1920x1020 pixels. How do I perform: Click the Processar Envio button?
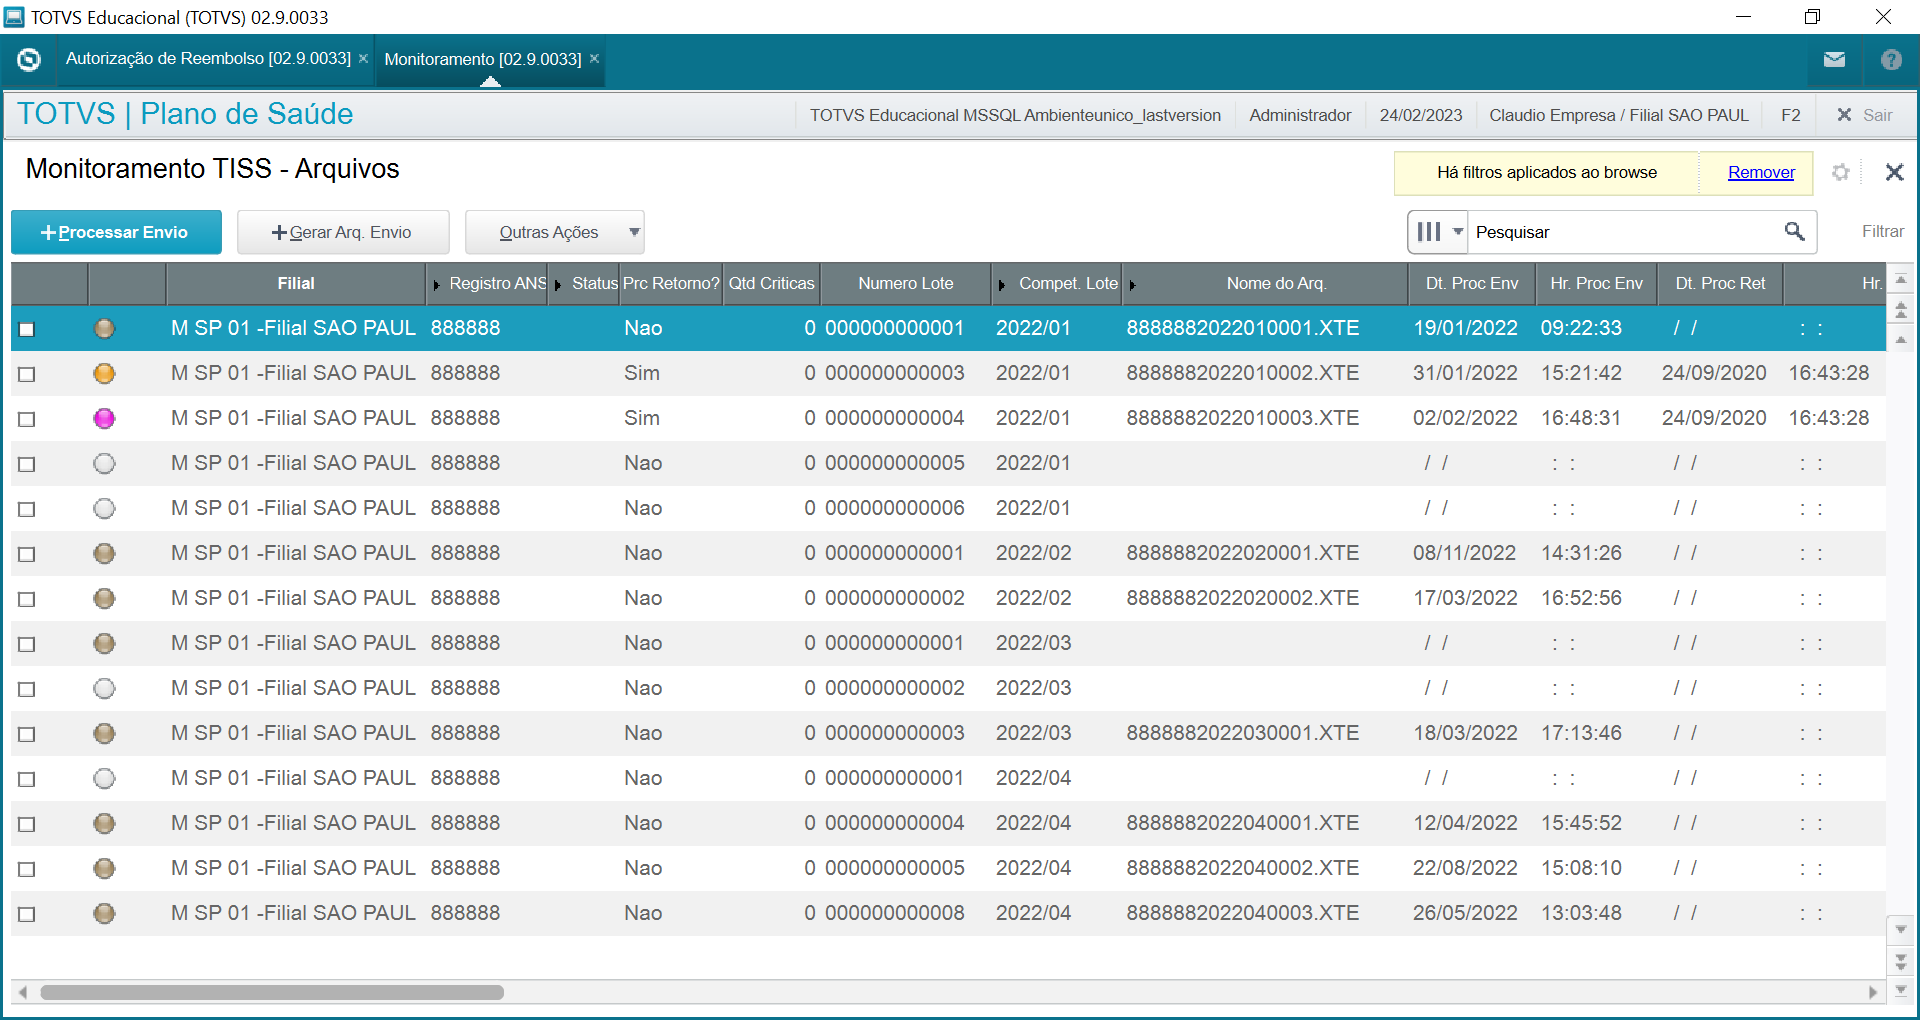[116, 232]
